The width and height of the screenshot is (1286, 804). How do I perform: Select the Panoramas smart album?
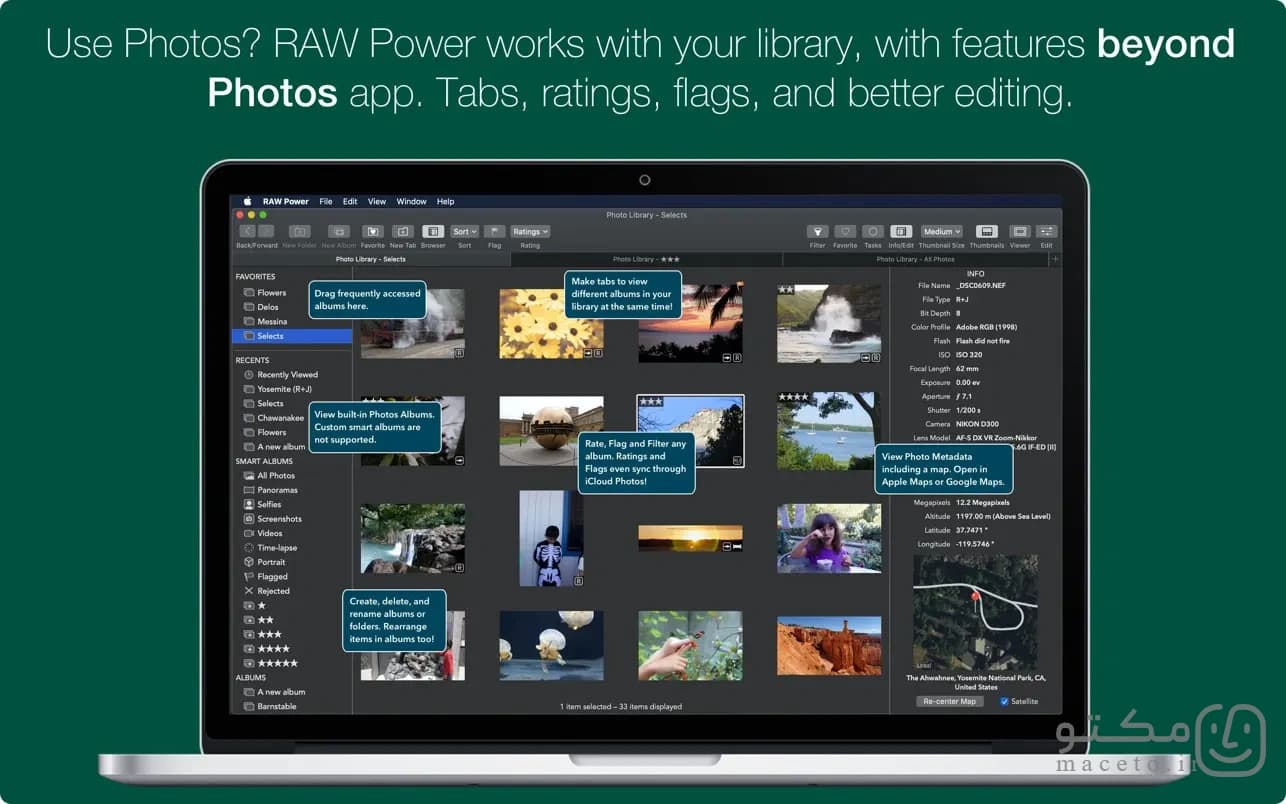[271, 490]
